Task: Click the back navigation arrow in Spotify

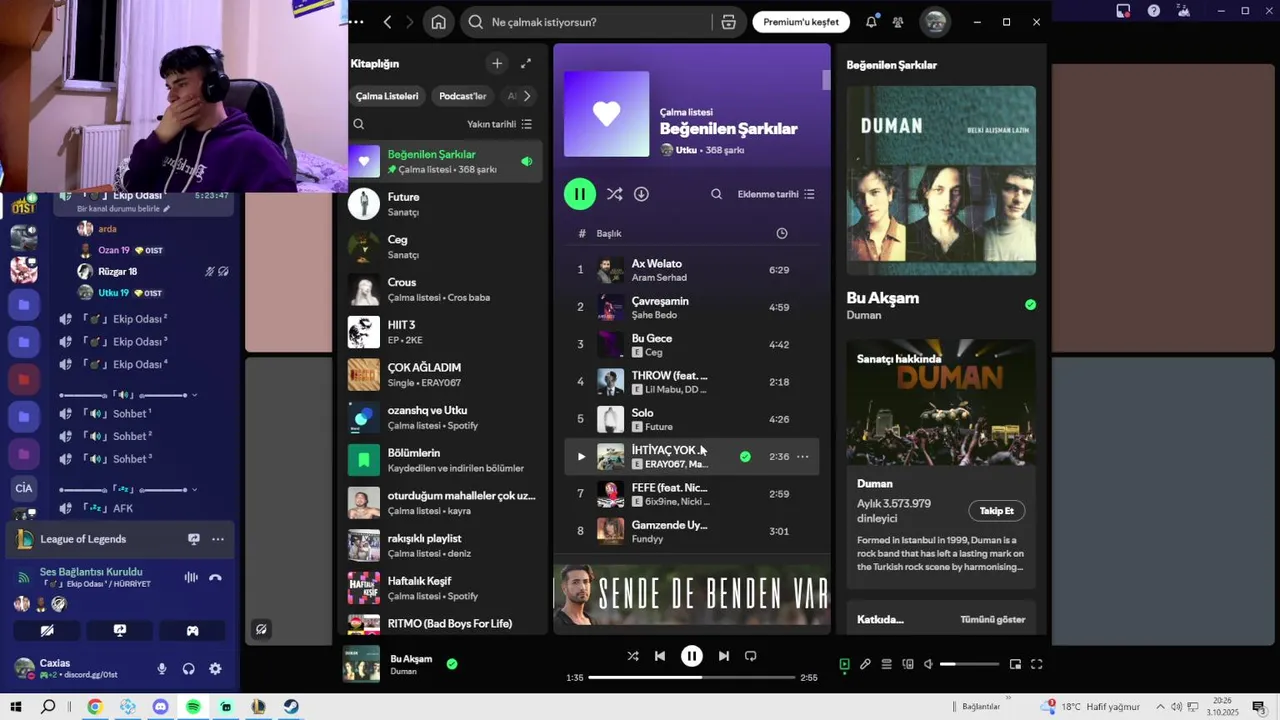Action: coord(388,22)
